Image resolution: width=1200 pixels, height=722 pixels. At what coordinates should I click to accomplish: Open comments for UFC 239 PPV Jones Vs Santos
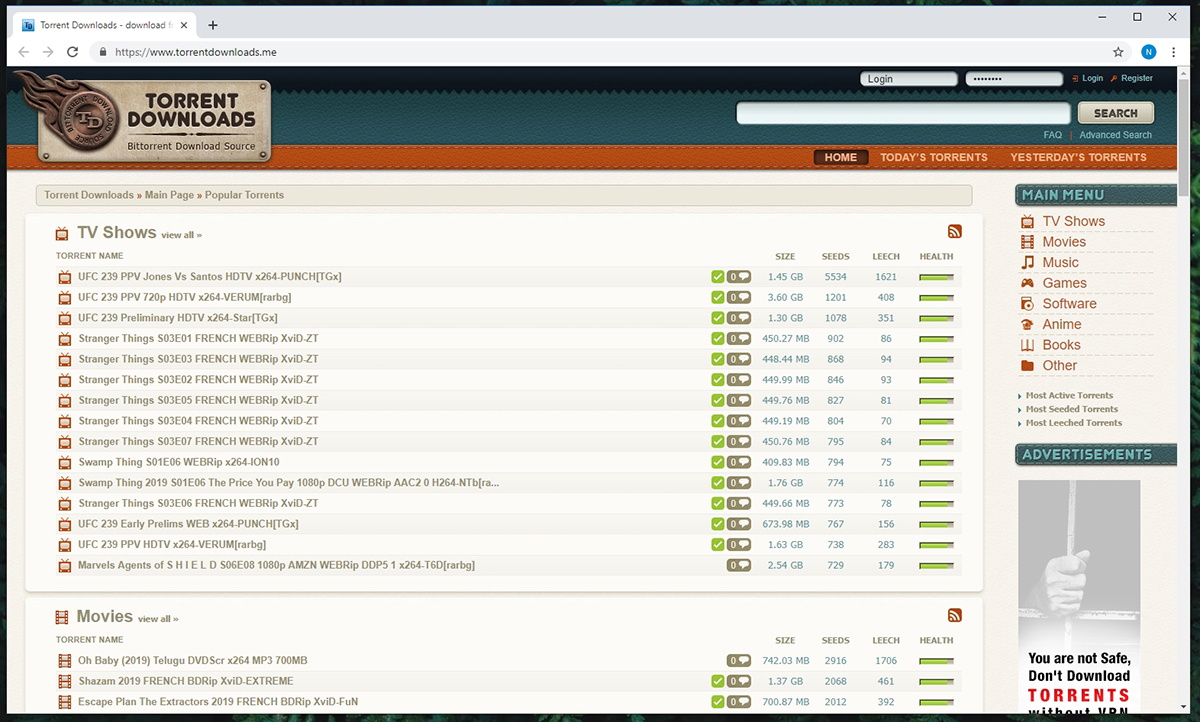(x=739, y=277)
